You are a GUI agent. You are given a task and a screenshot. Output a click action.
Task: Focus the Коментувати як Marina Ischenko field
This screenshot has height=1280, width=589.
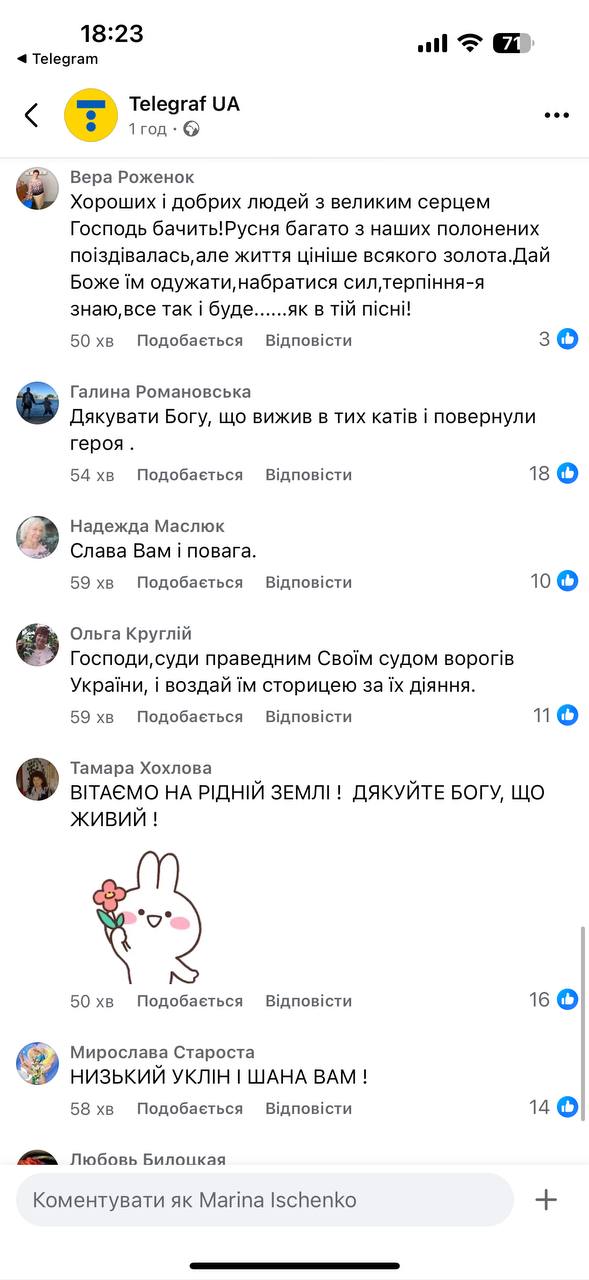pos(265,1200)
